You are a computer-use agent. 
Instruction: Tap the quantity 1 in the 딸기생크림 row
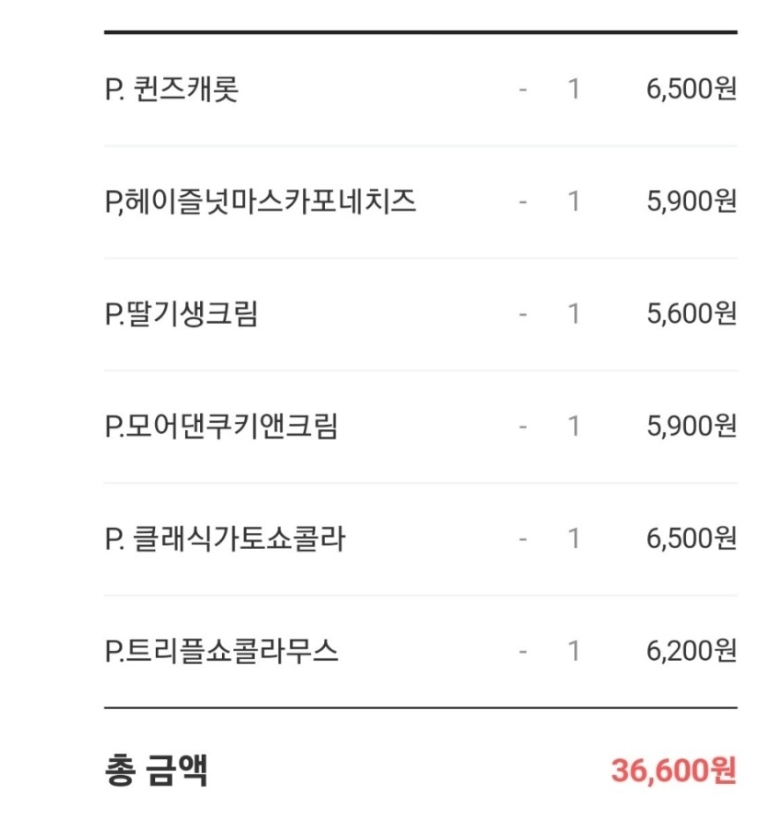tap(574, 315)
